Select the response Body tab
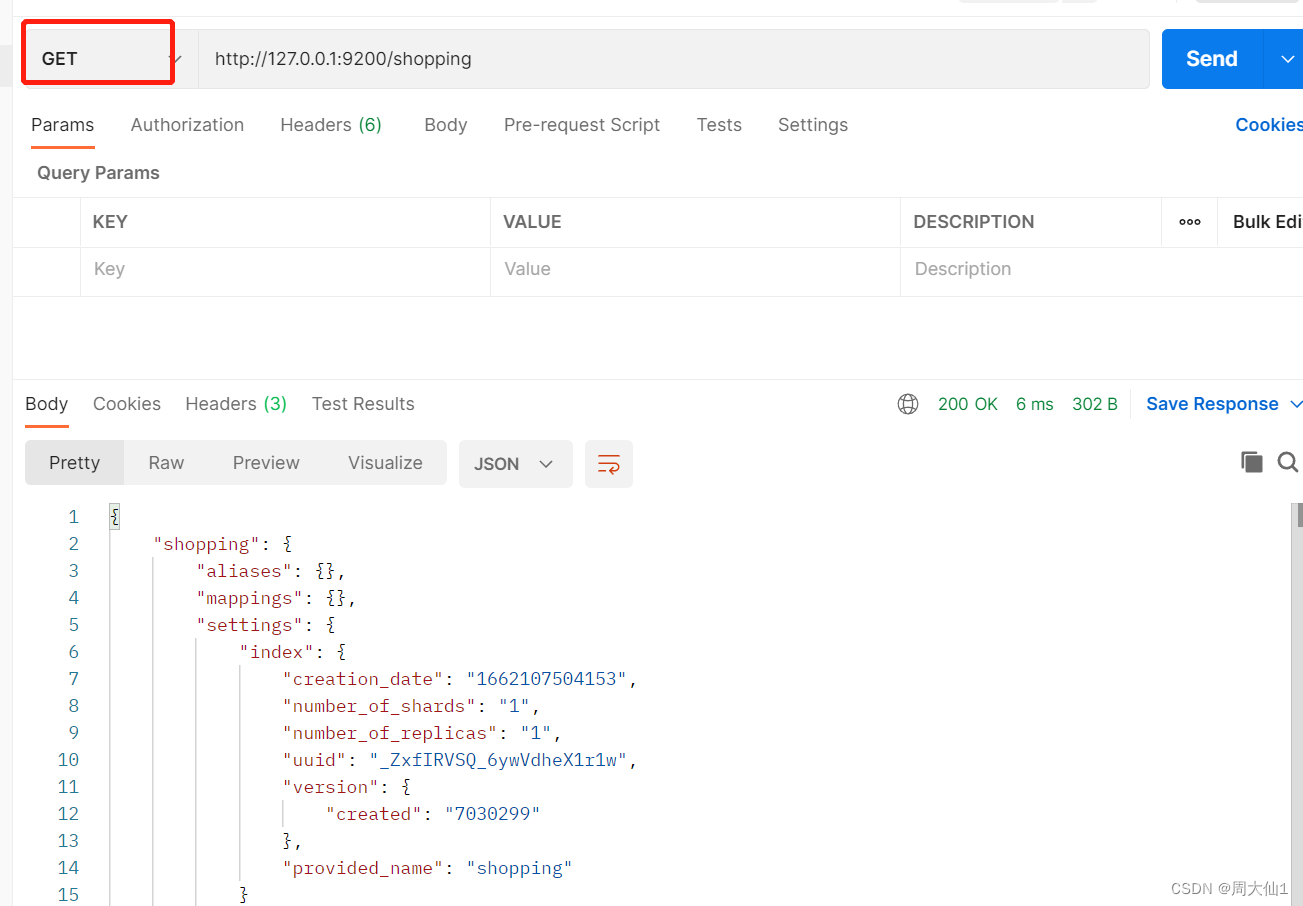This screenshot has width=1303, height=906. pos(47,404)
